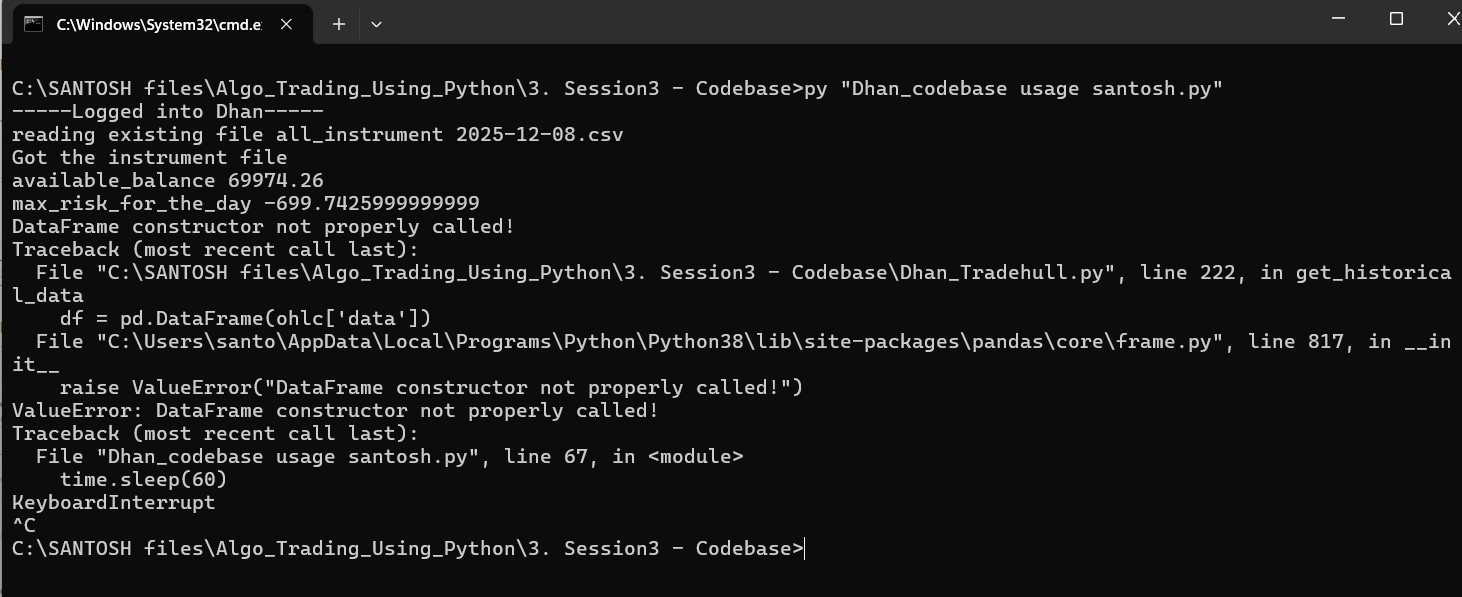Click the raise ValueError traceback line
1462x597 pixels.
pyautogui.click(x=431, y=387)
